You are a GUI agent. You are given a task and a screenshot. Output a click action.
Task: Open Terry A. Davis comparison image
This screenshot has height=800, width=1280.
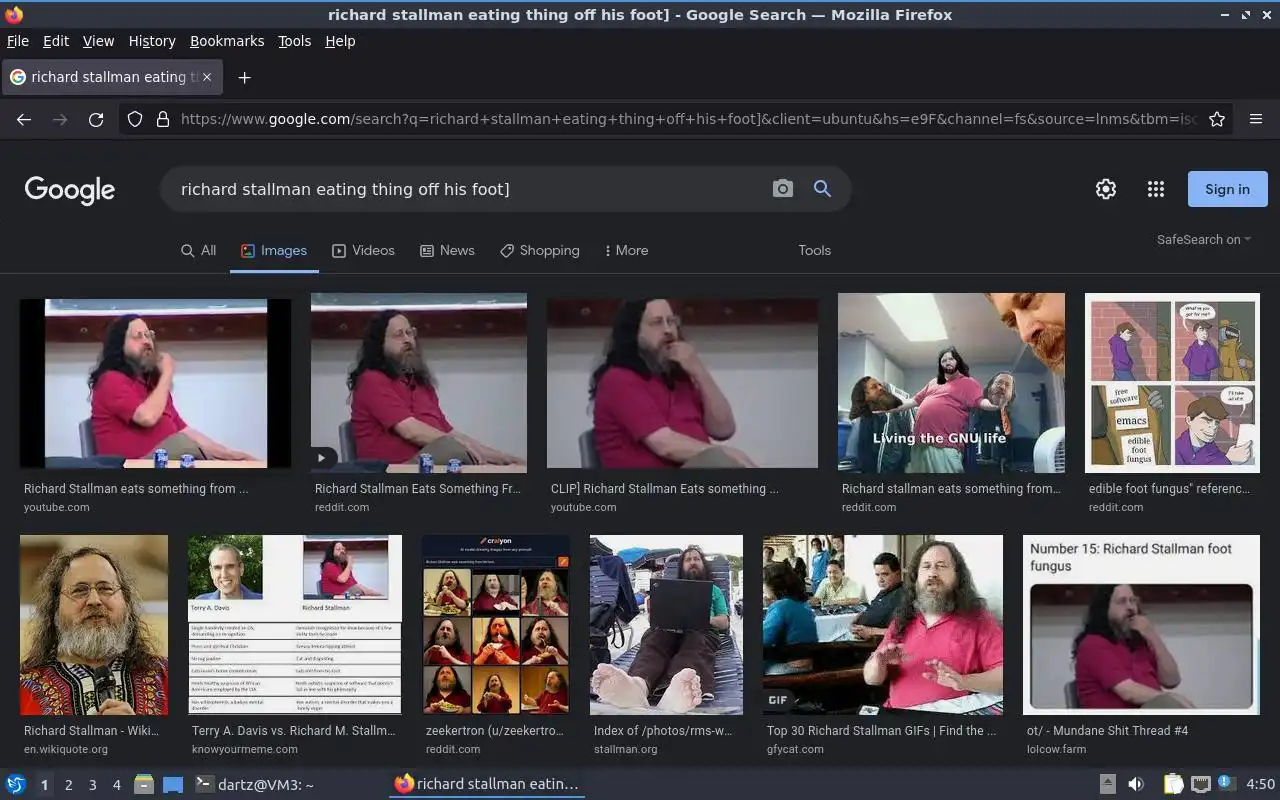[x=295, y=625]
